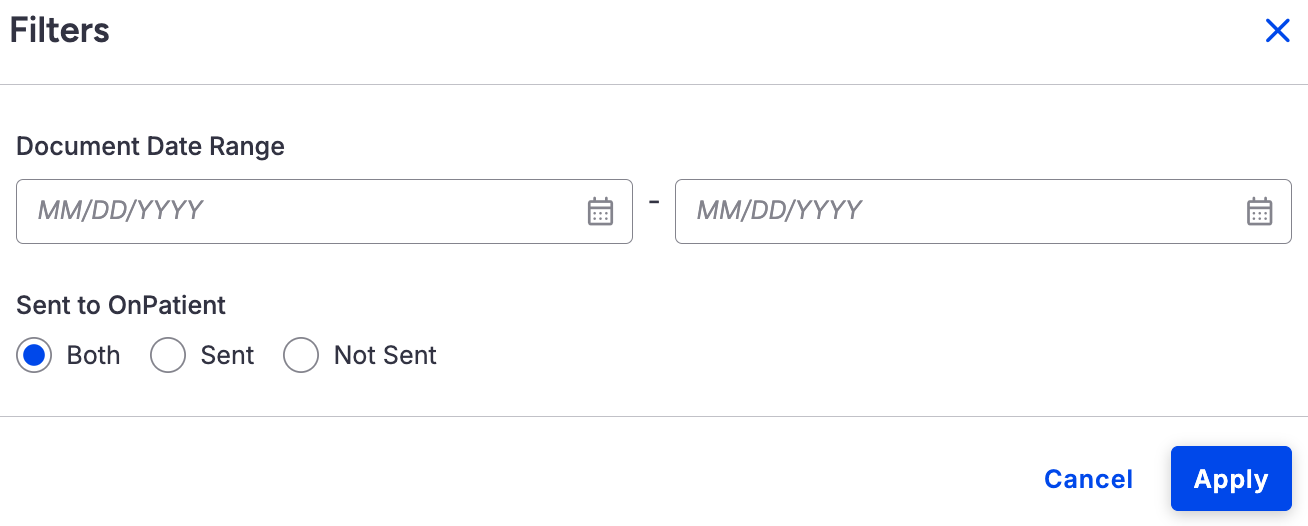Select the Both radio button circle
Screen dimensions: 1308x526
pos(34,355)
